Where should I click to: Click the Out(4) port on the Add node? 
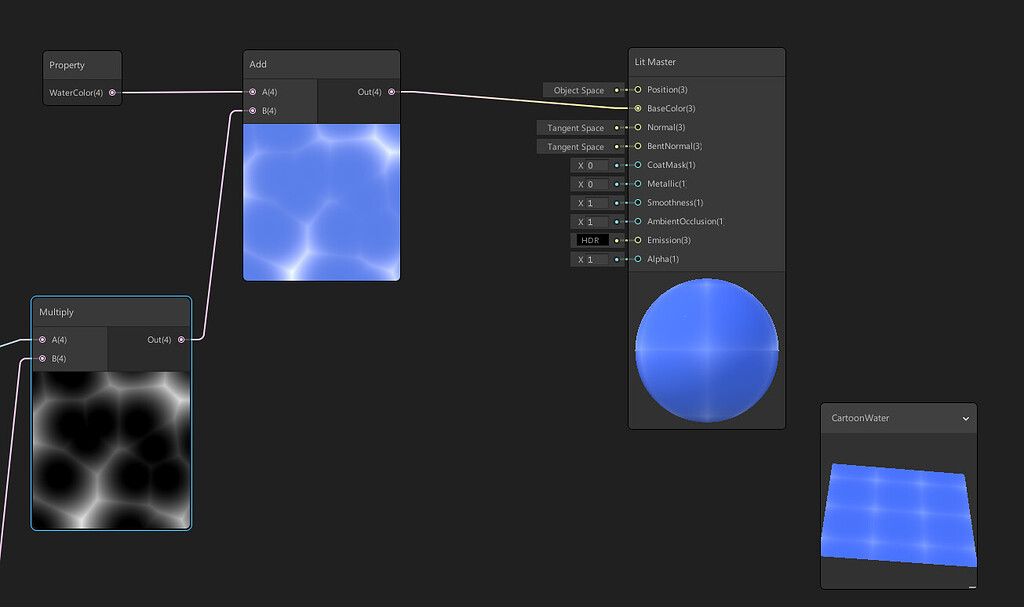pos(391,91)
